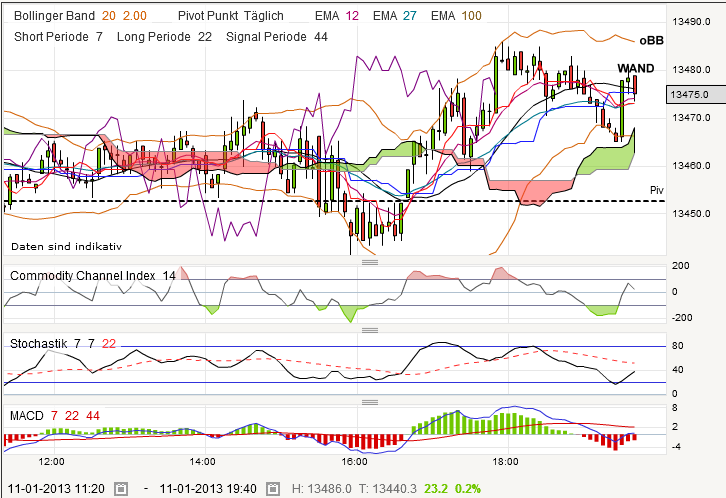Image resolution: width=726 pixels, height=498 pixels.
Task: Click the low value T: 13440.3
Action: 388,489
